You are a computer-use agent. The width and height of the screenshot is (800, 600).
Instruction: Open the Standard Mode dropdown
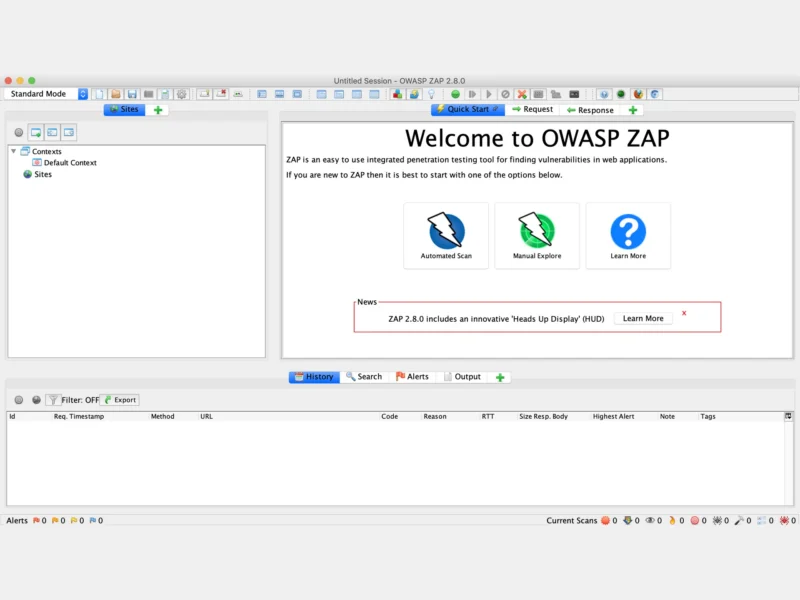pos(46,94)
